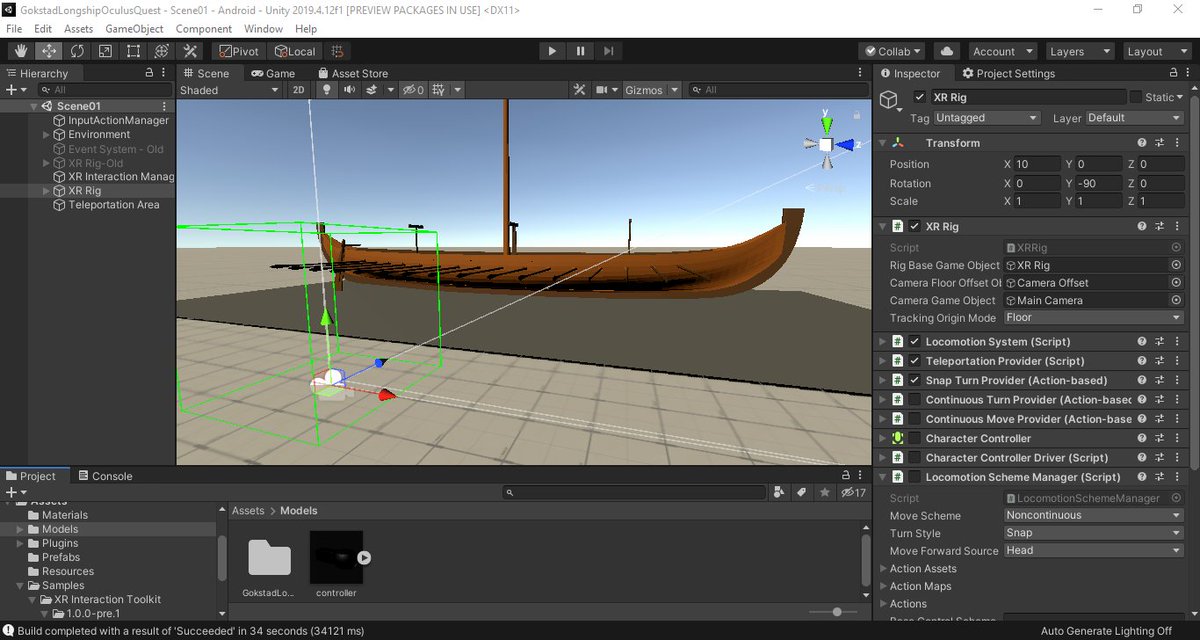This screenshot has height=640, width=1200.
Task: Open the Collab dropdown
Action: click(894, 51)
